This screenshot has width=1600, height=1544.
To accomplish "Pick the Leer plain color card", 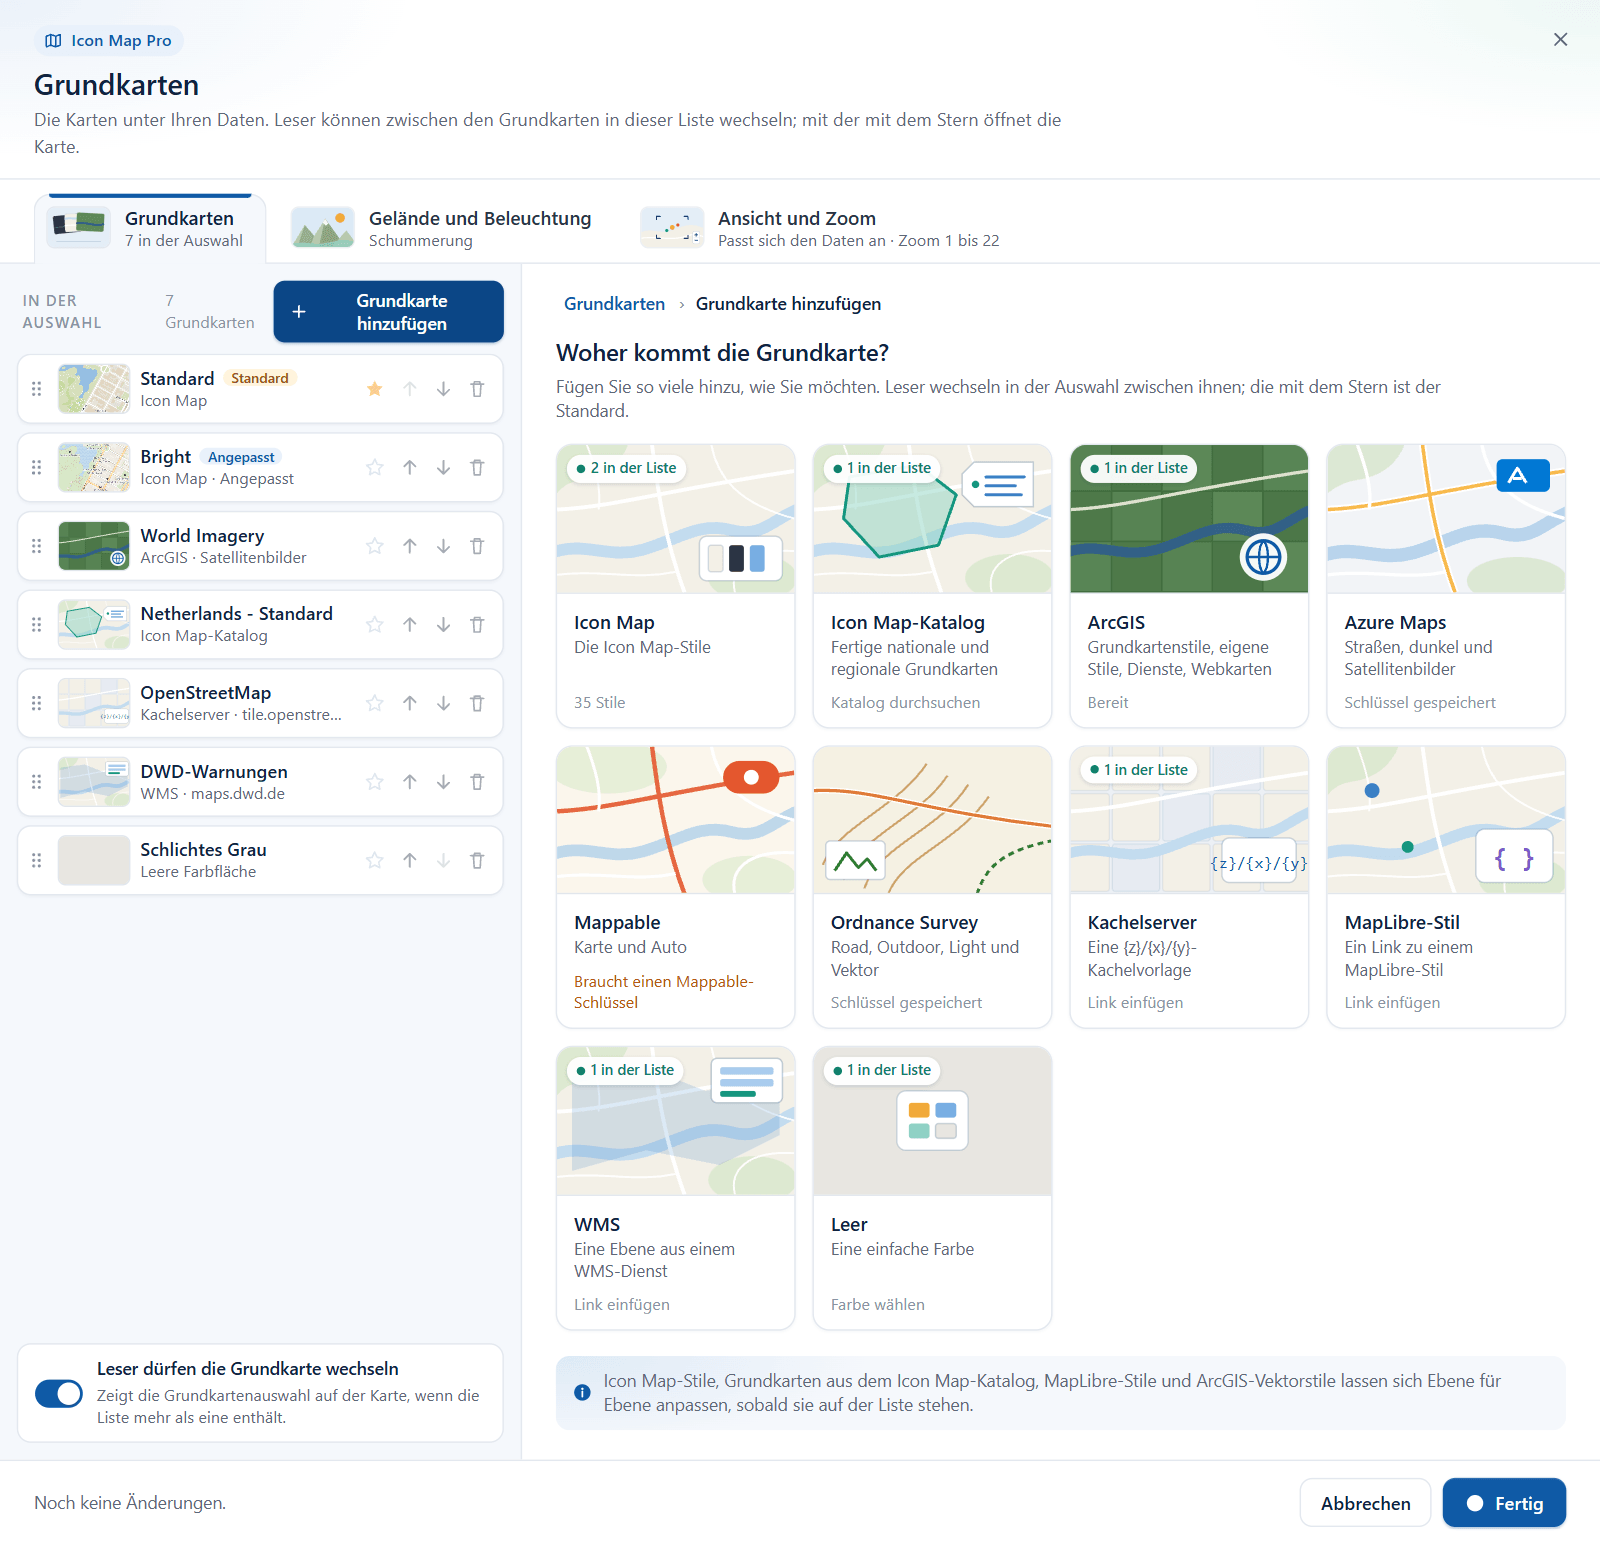I will click(932, 1188).
